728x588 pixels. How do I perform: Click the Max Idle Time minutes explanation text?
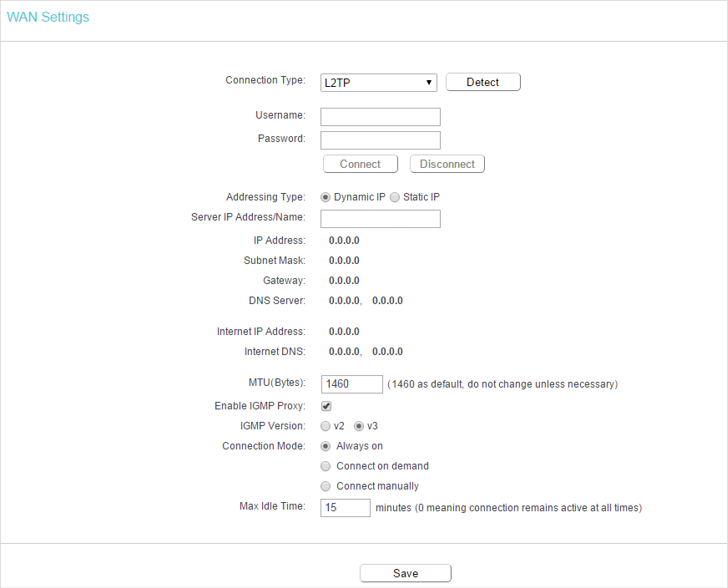(509, 508)
